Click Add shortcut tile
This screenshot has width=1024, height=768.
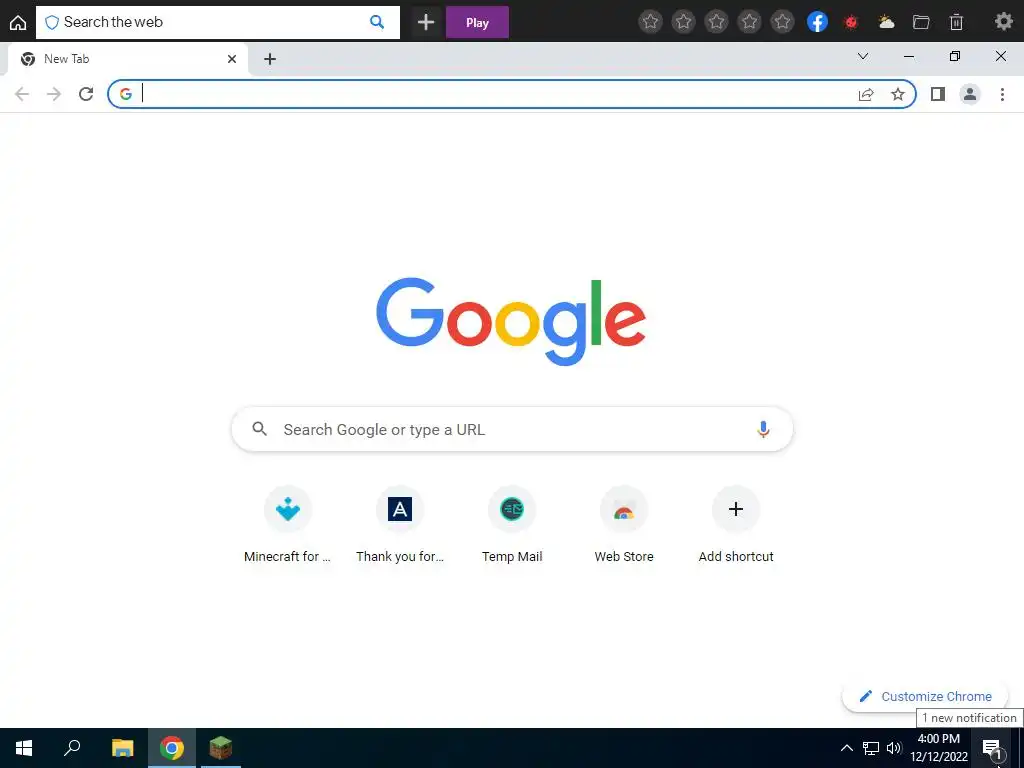click(736, 526)
